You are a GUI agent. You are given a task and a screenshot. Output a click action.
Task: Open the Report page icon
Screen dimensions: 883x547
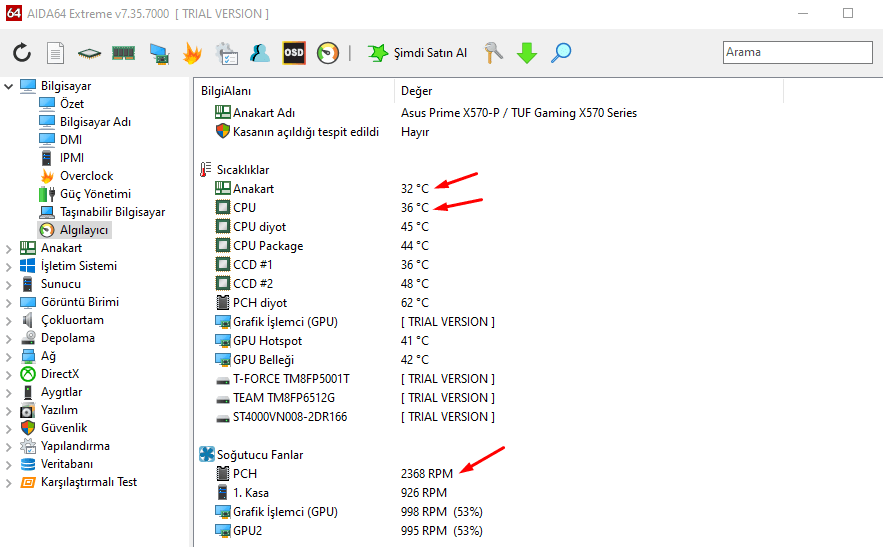(x=56, y=53)
